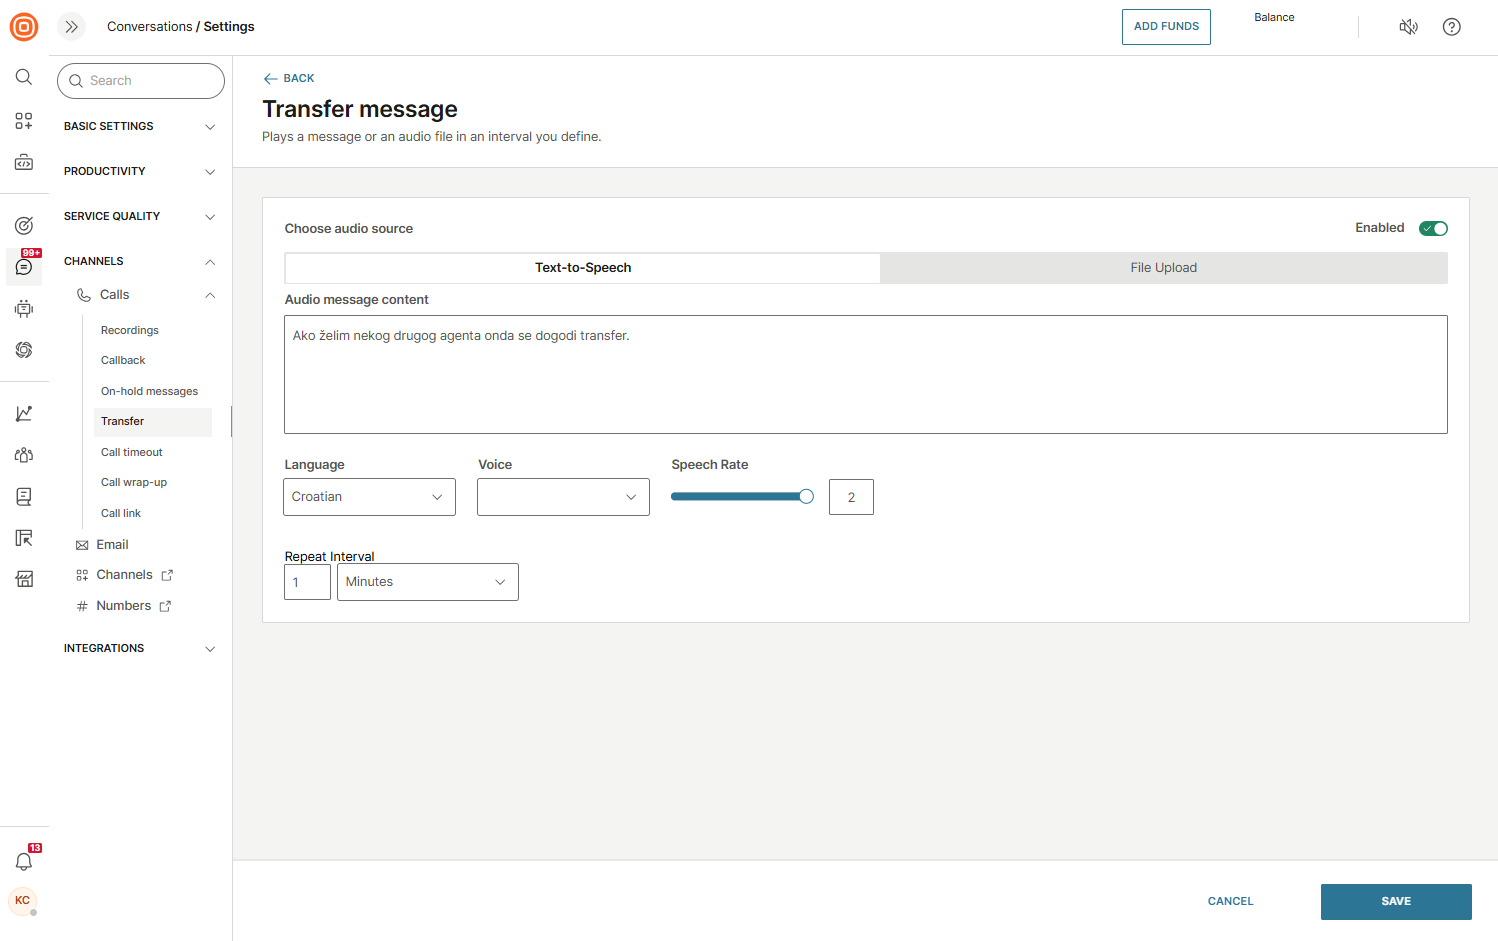Click the analytics line-chart icon
Screen dimensions: 1498x941
(23, 412)
